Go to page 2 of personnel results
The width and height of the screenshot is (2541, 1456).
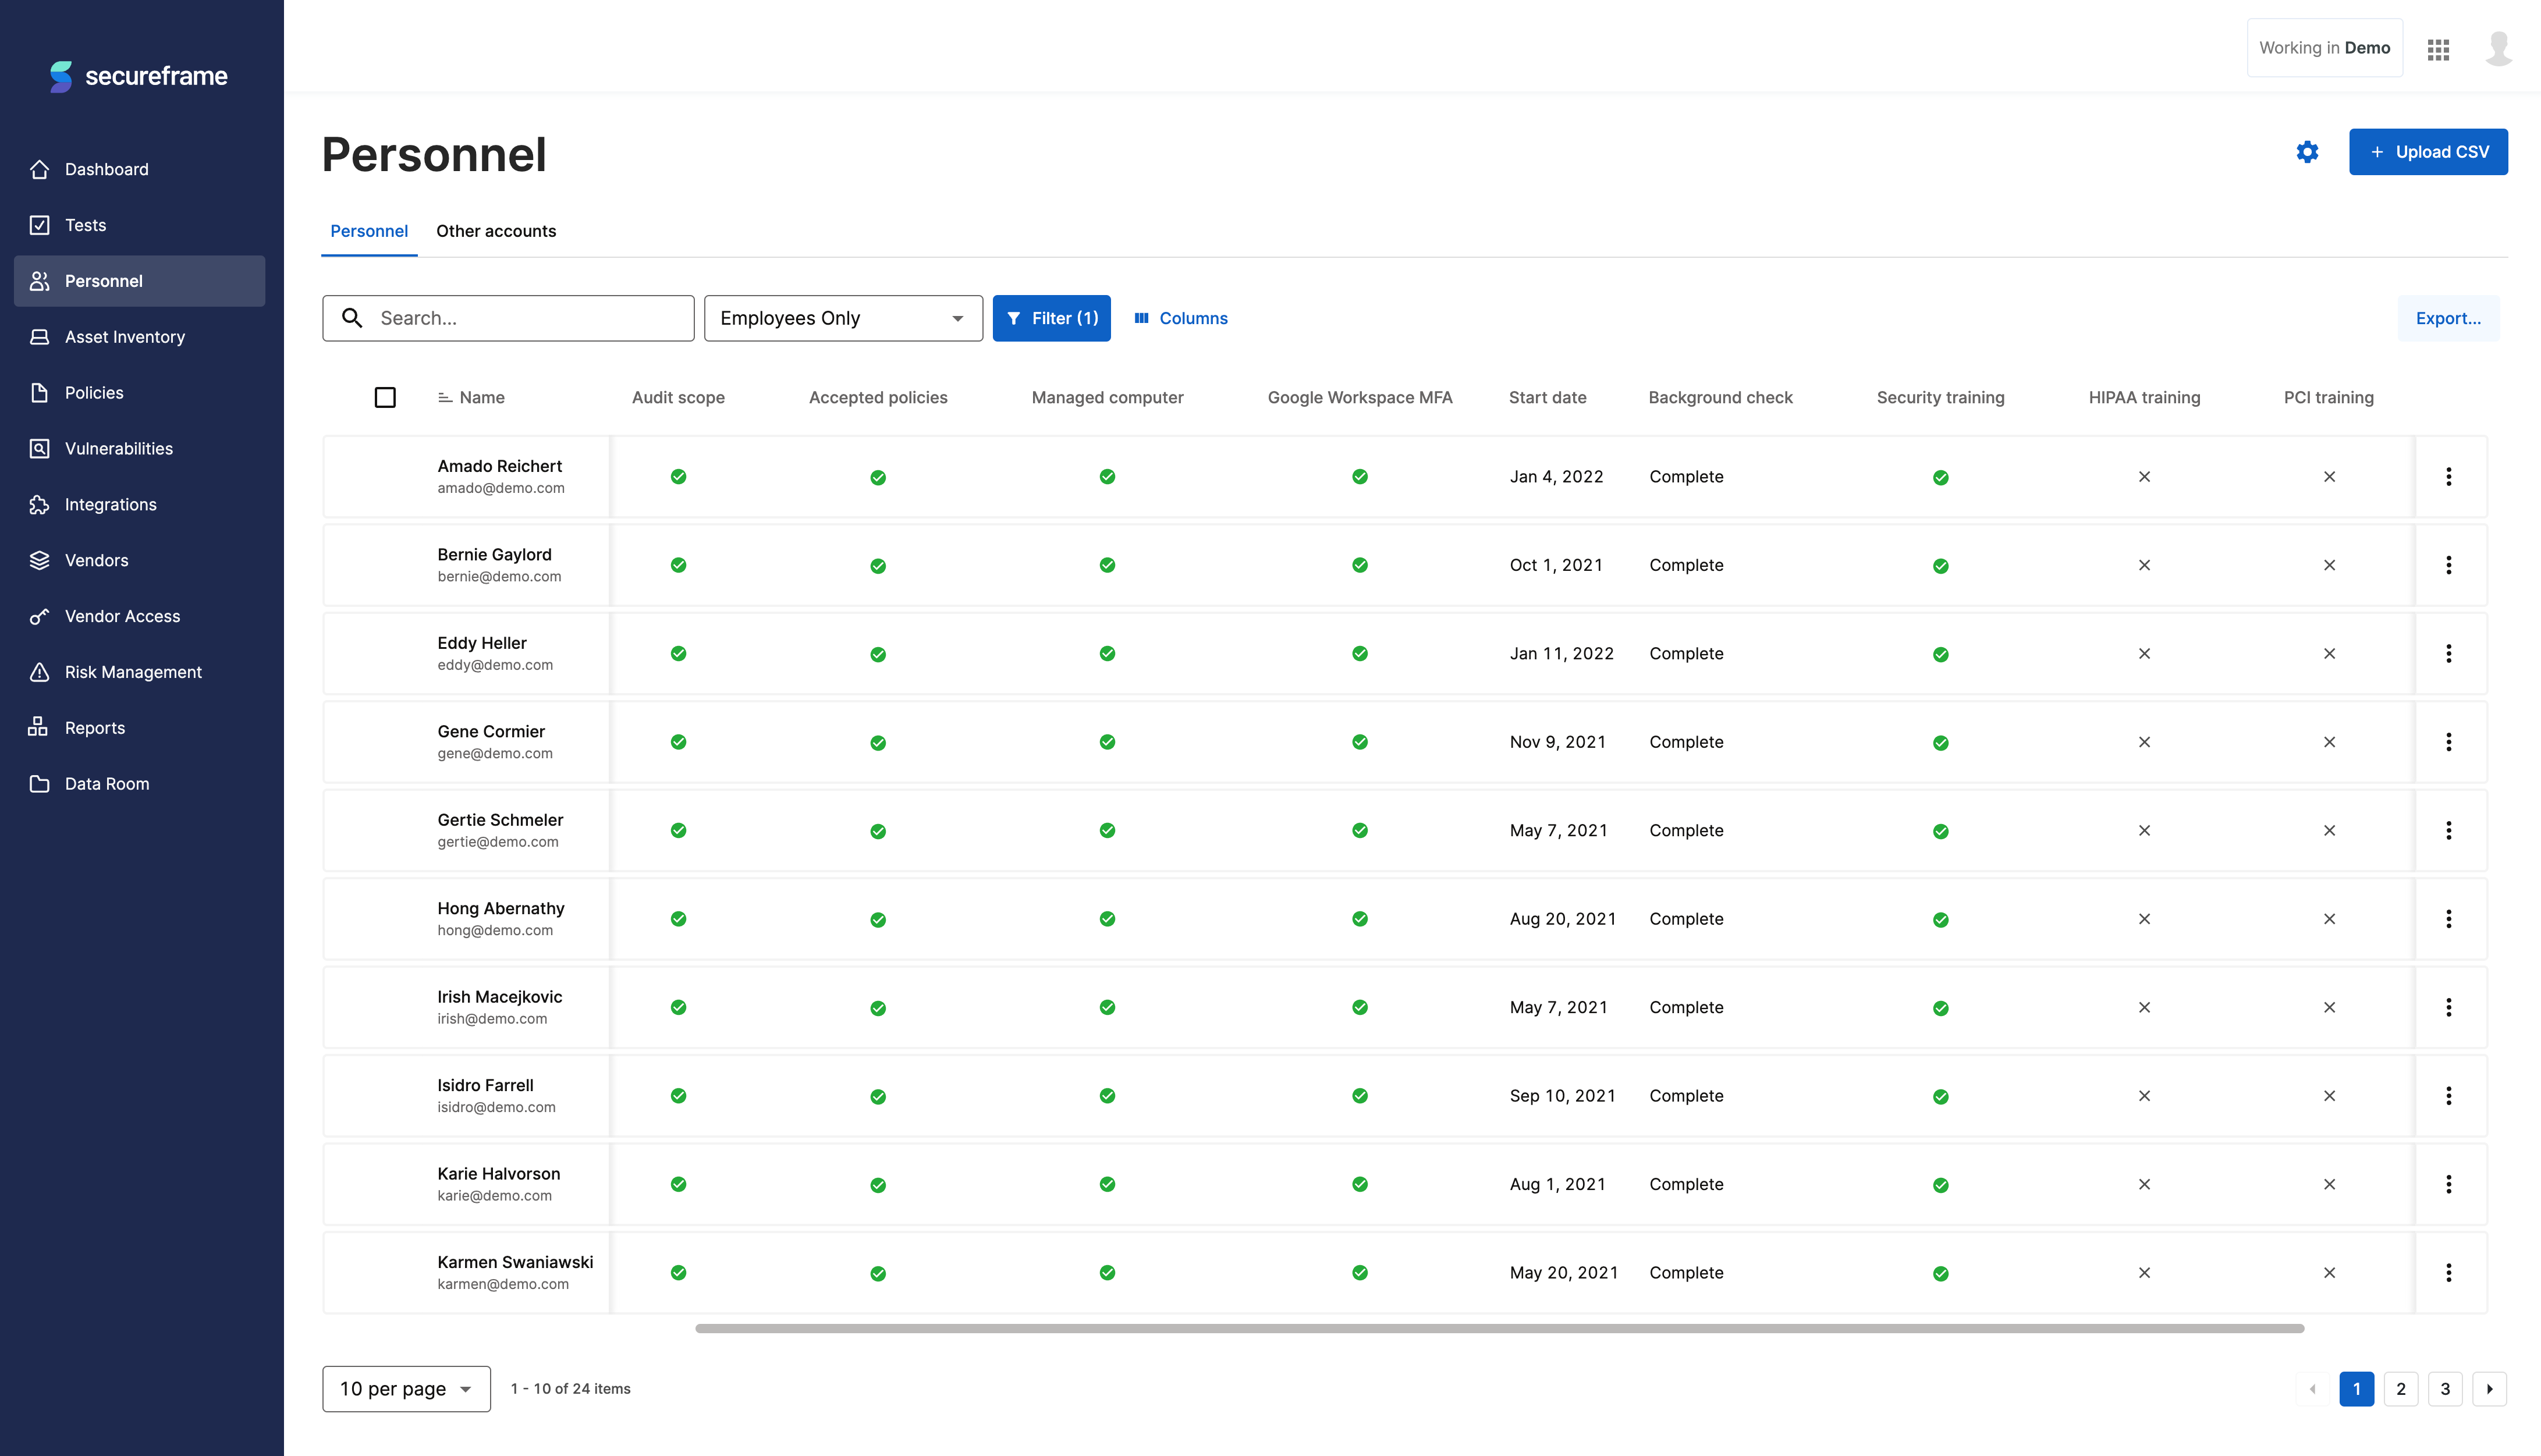click(2400, 1389)
